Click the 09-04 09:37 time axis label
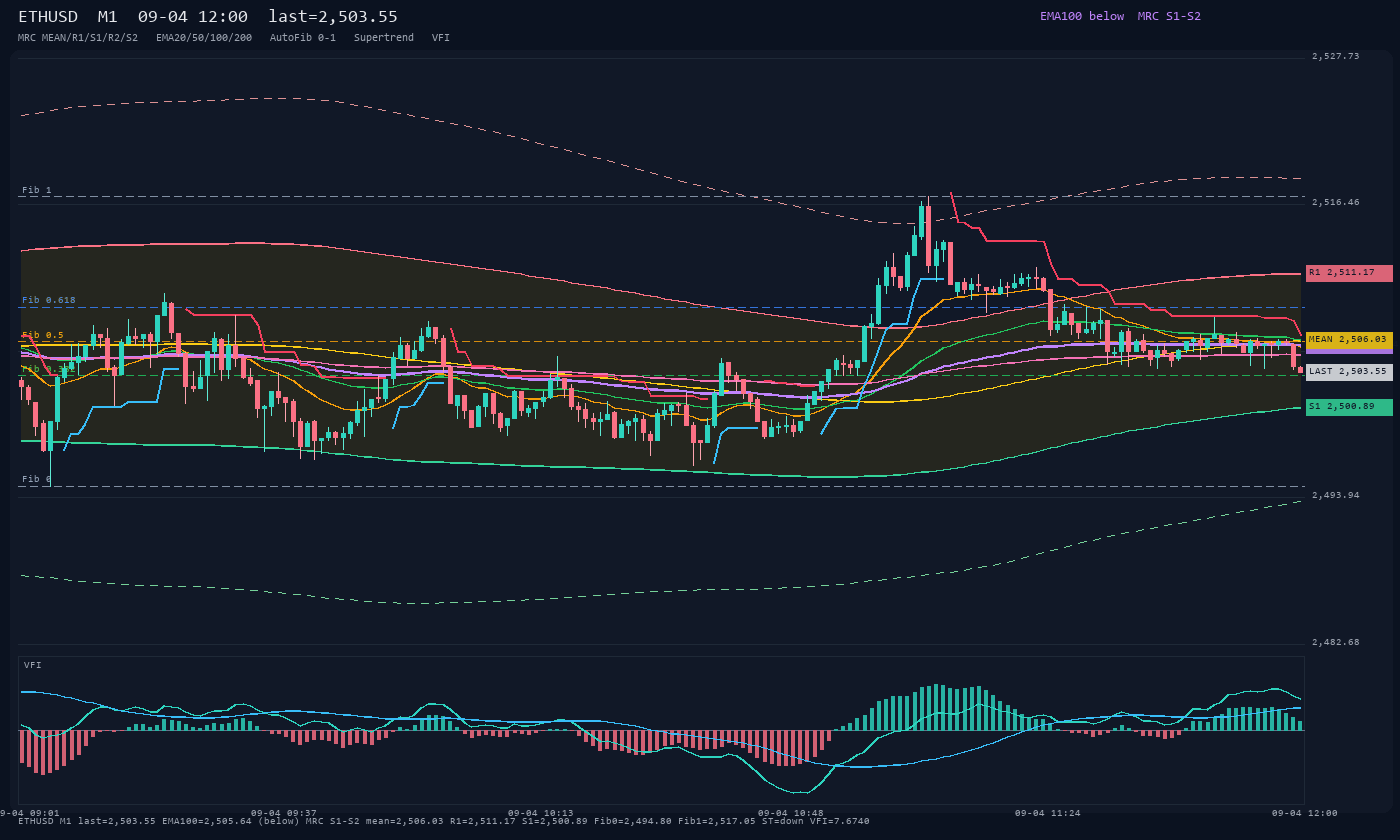1400x840 pixels. [x=284, y=813]
